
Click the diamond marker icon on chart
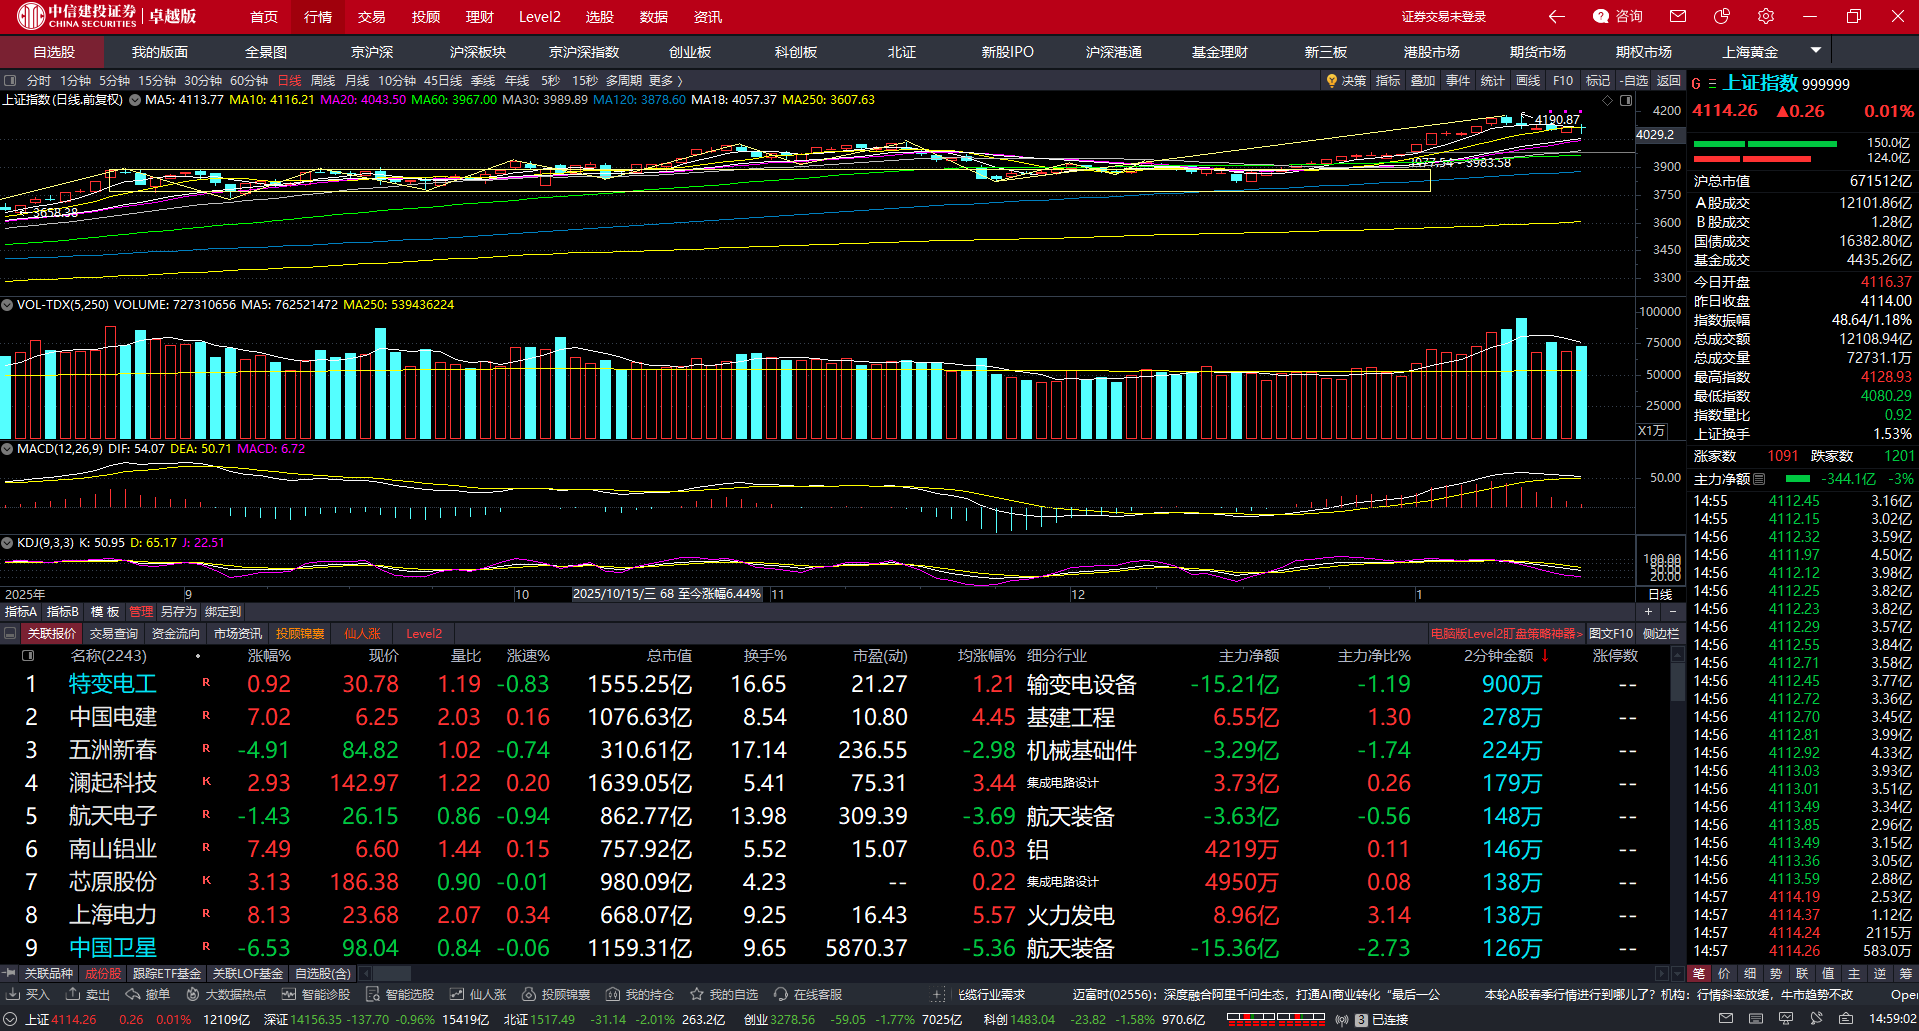pyautogui.click(x=1608, y=101)
